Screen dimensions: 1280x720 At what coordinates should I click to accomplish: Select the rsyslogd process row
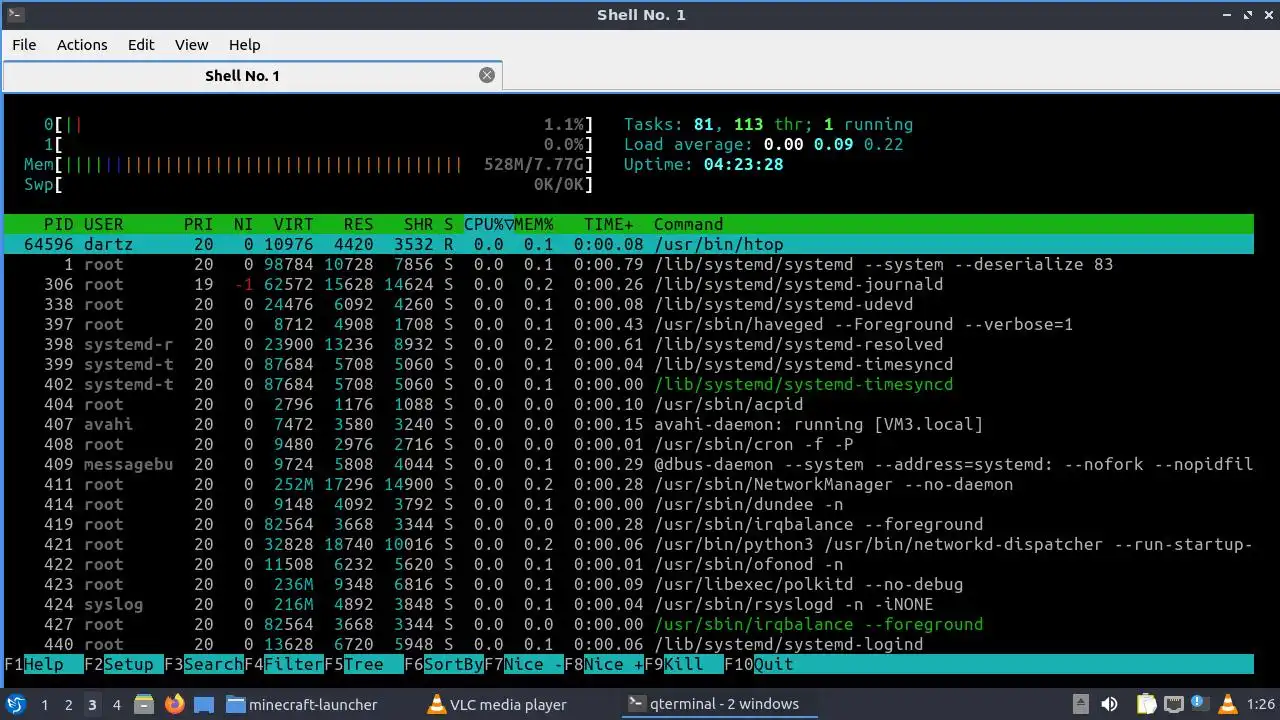[628, 604]
